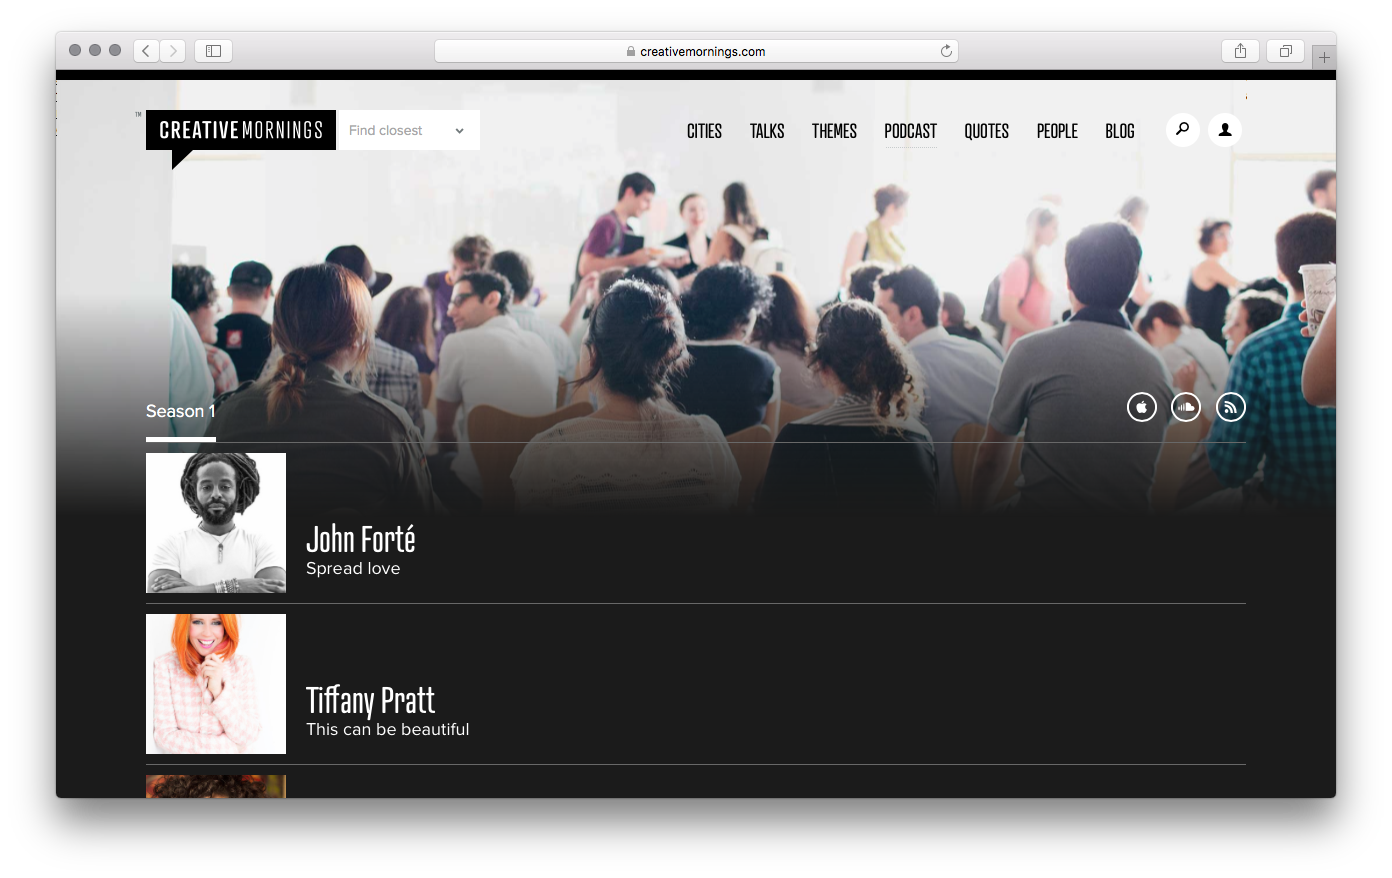Click the Spread love subtitle
This screenshot has width=1392, height=878.
[353, 568]
